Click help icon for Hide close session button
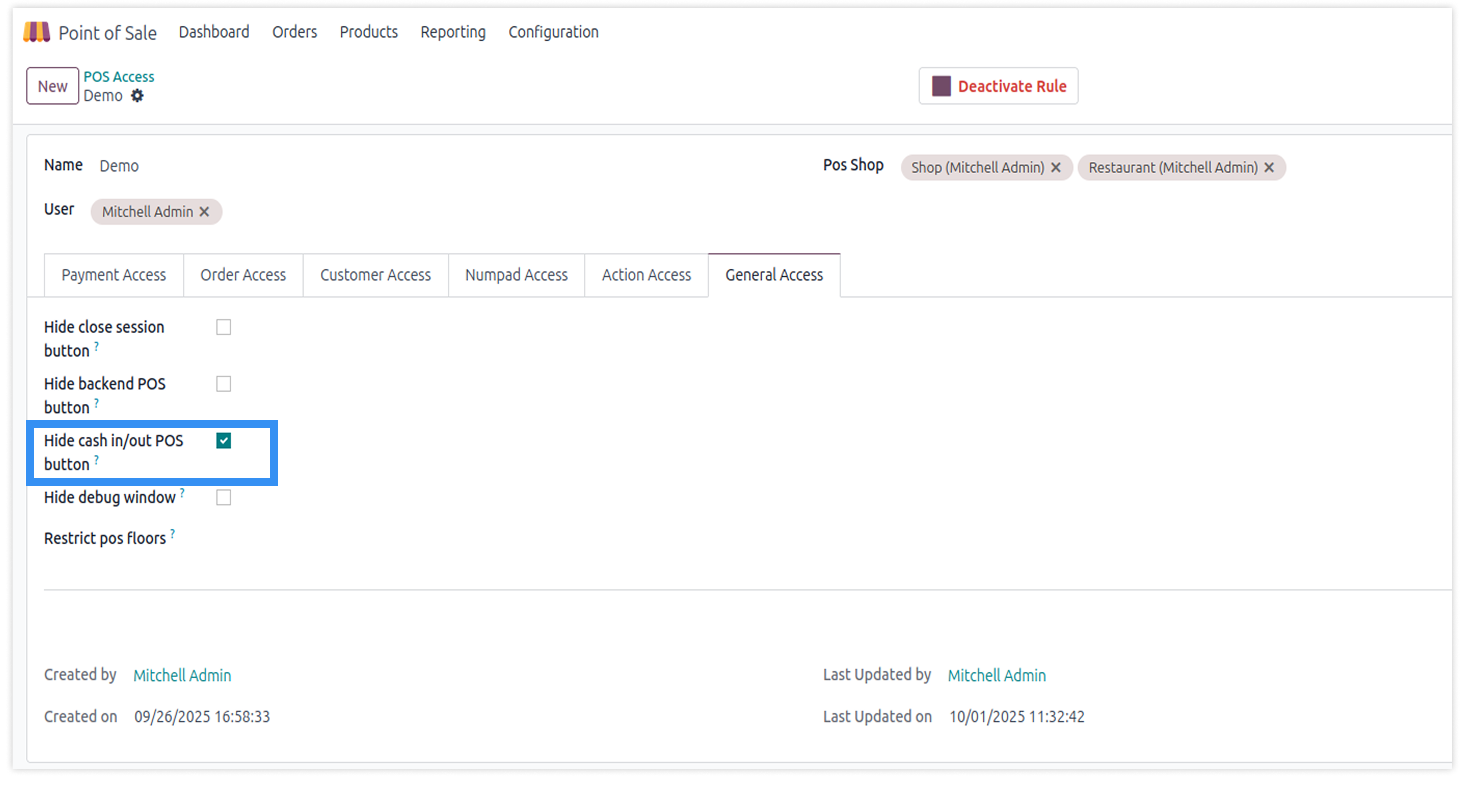 click(x=97, y=347)
